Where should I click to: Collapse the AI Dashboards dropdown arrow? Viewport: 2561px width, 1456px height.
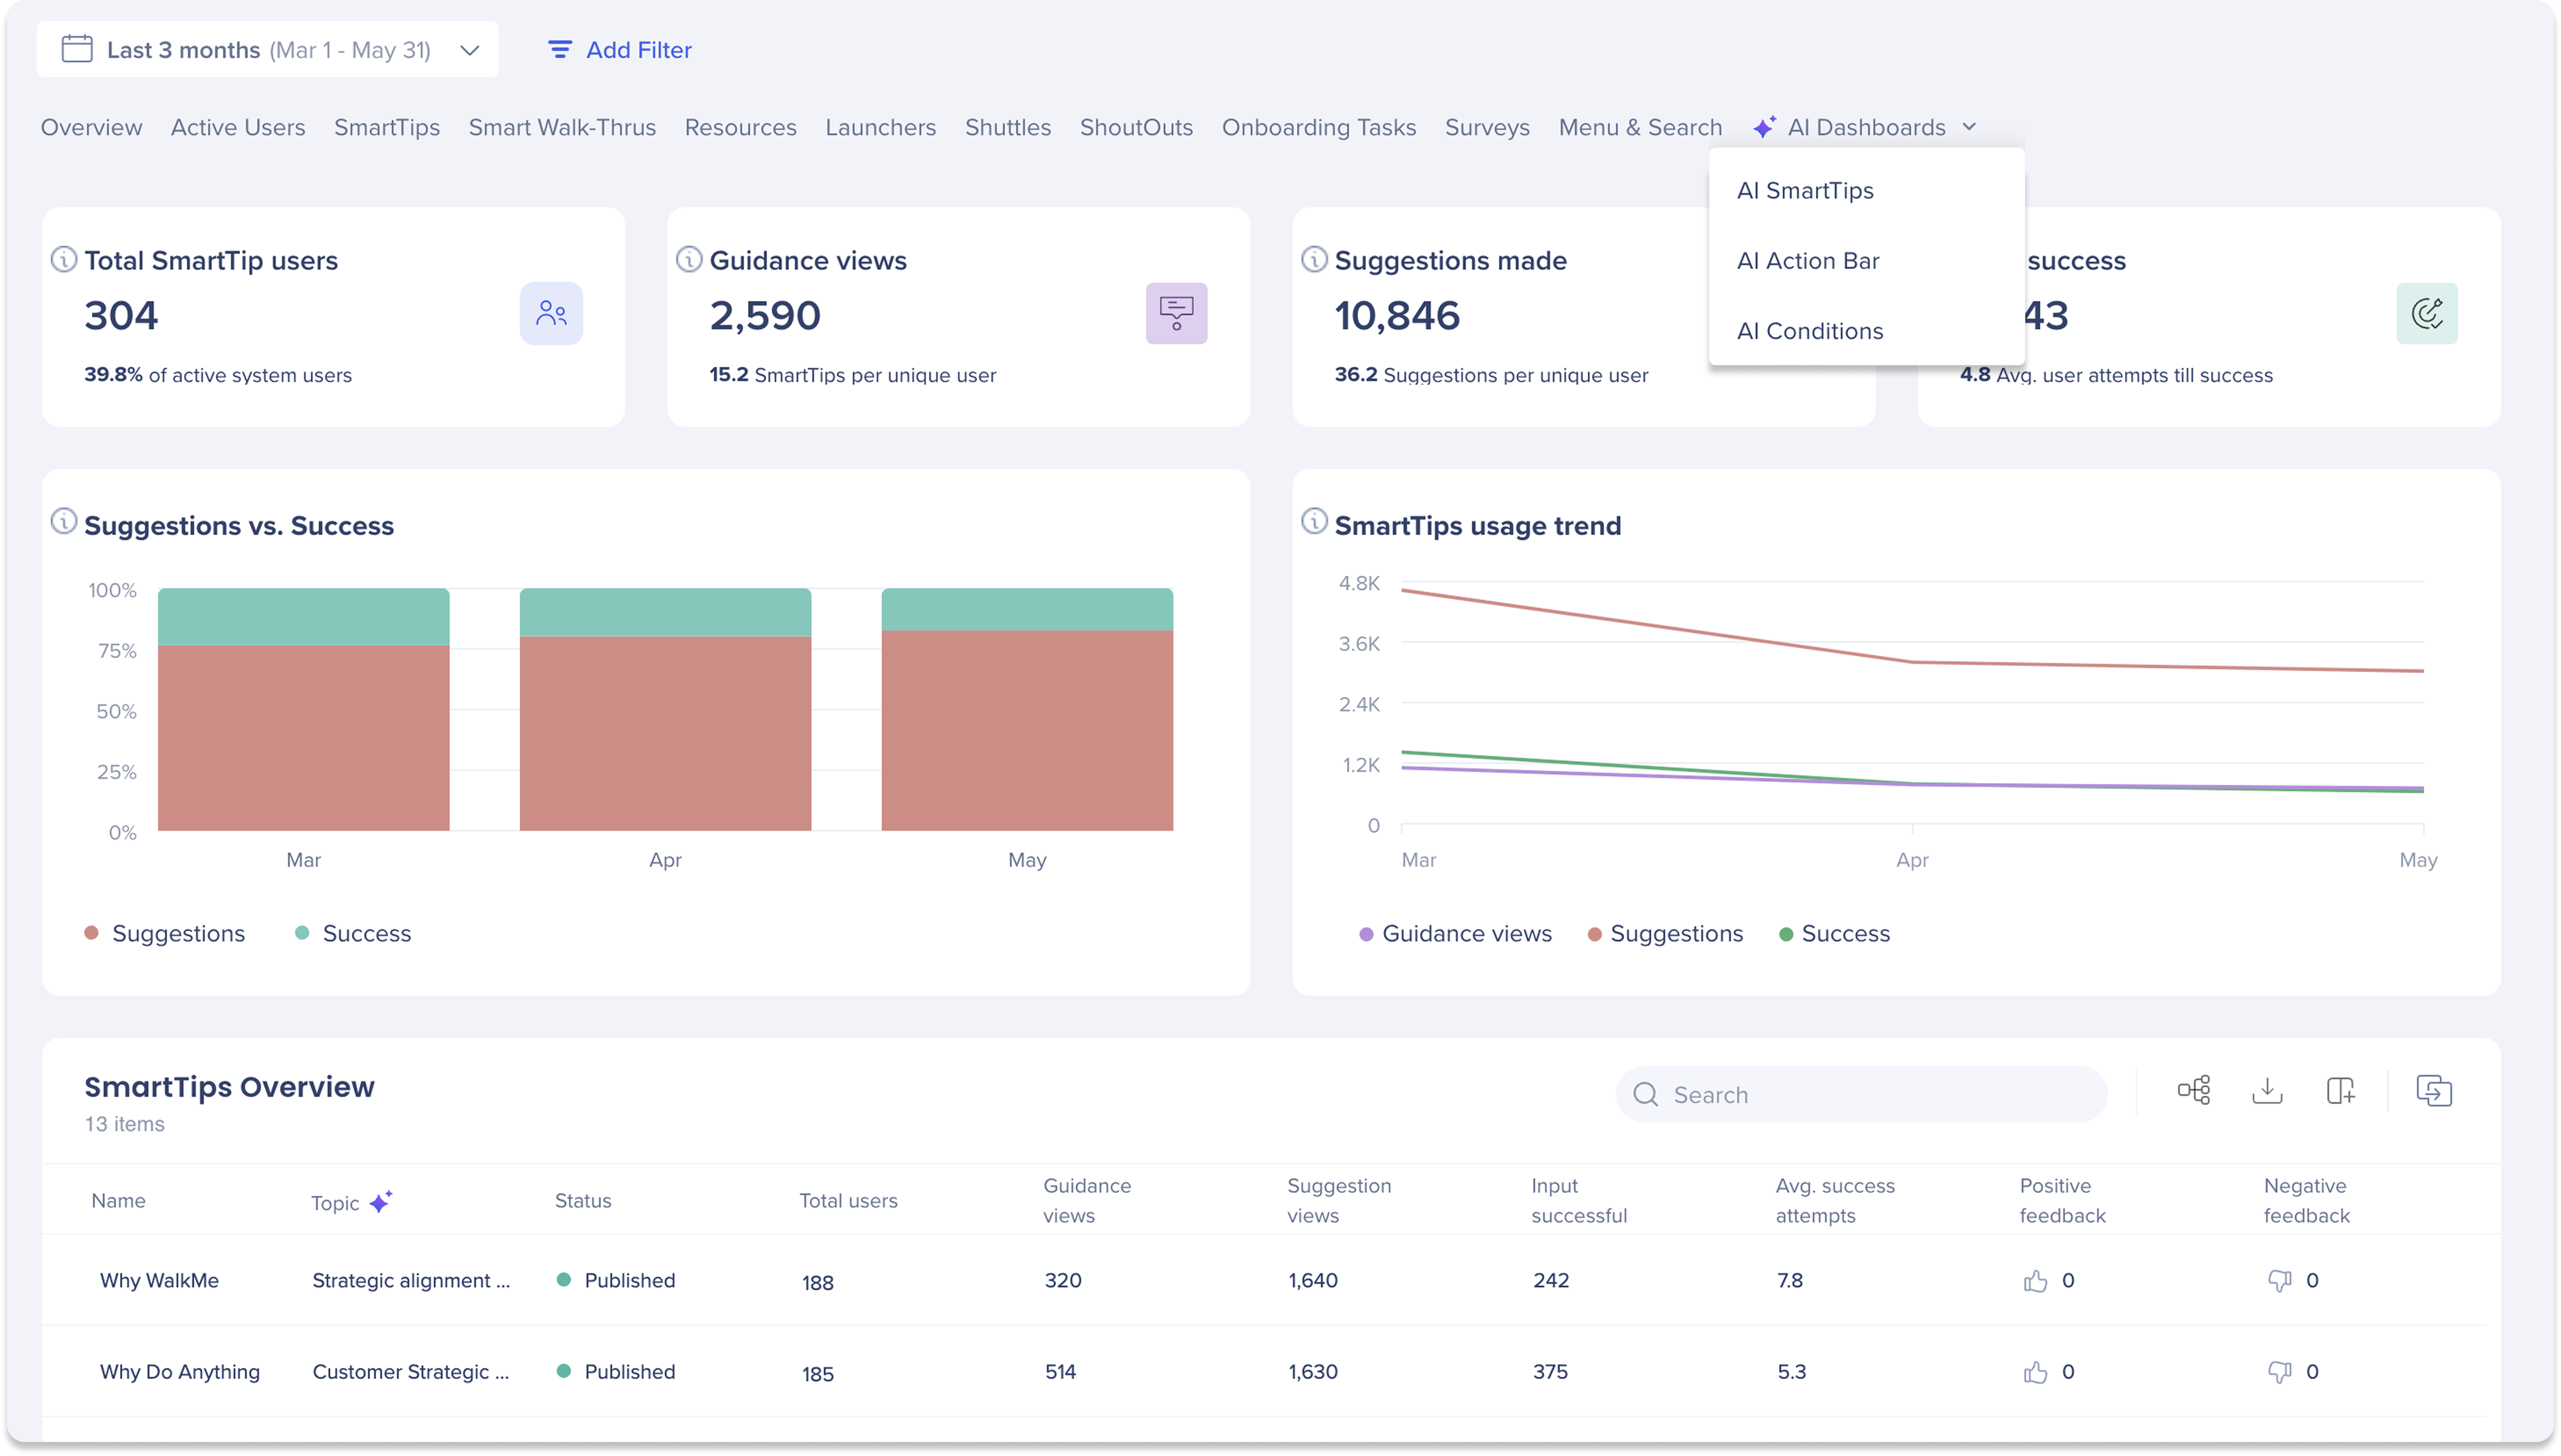coord(1969,127)
